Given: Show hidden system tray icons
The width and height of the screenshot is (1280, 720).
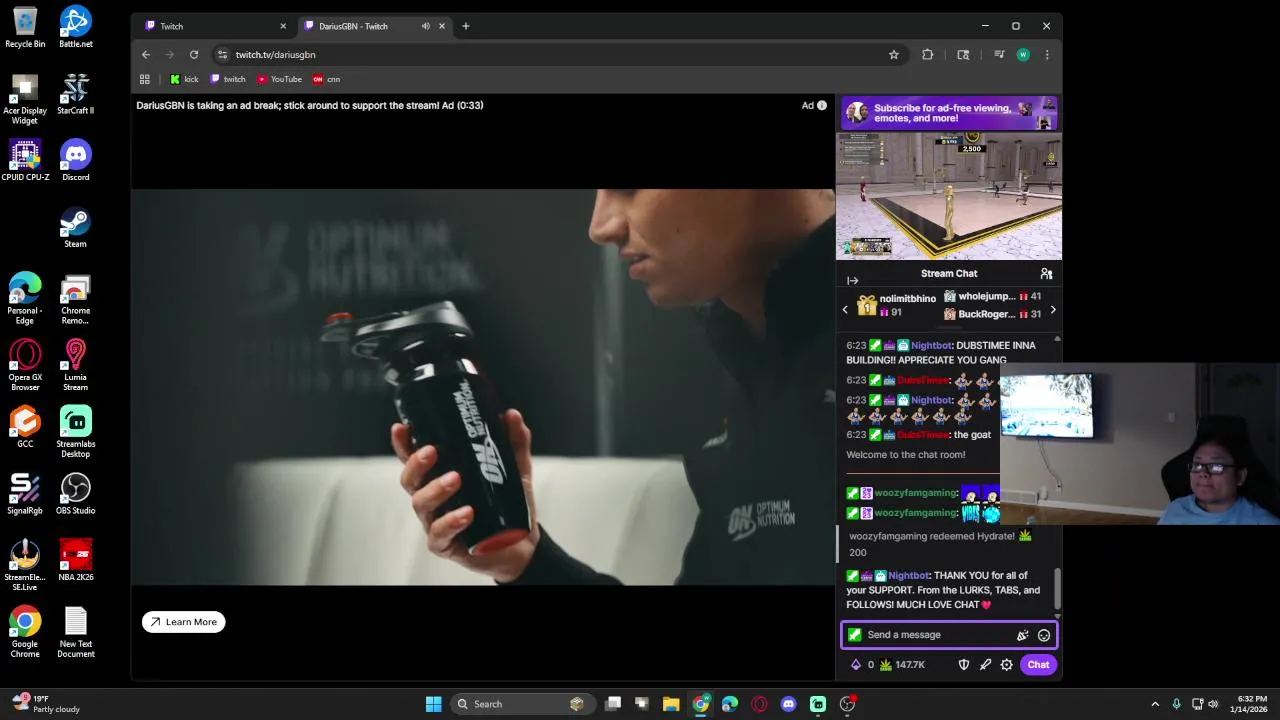Looking at the screenshot, I should pyautogui.click(x=1155, y=704).
